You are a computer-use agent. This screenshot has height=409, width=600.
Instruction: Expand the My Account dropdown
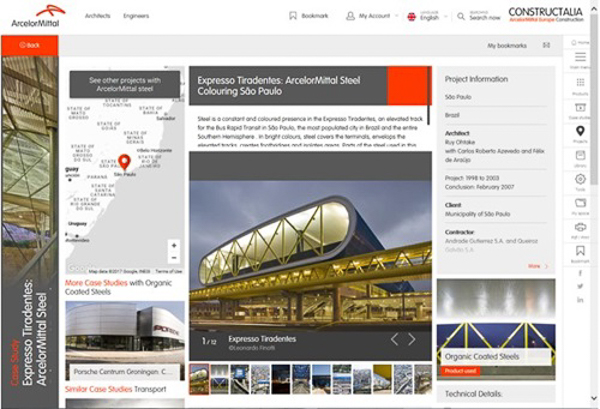pyautogui.click(x=369, y=16)
